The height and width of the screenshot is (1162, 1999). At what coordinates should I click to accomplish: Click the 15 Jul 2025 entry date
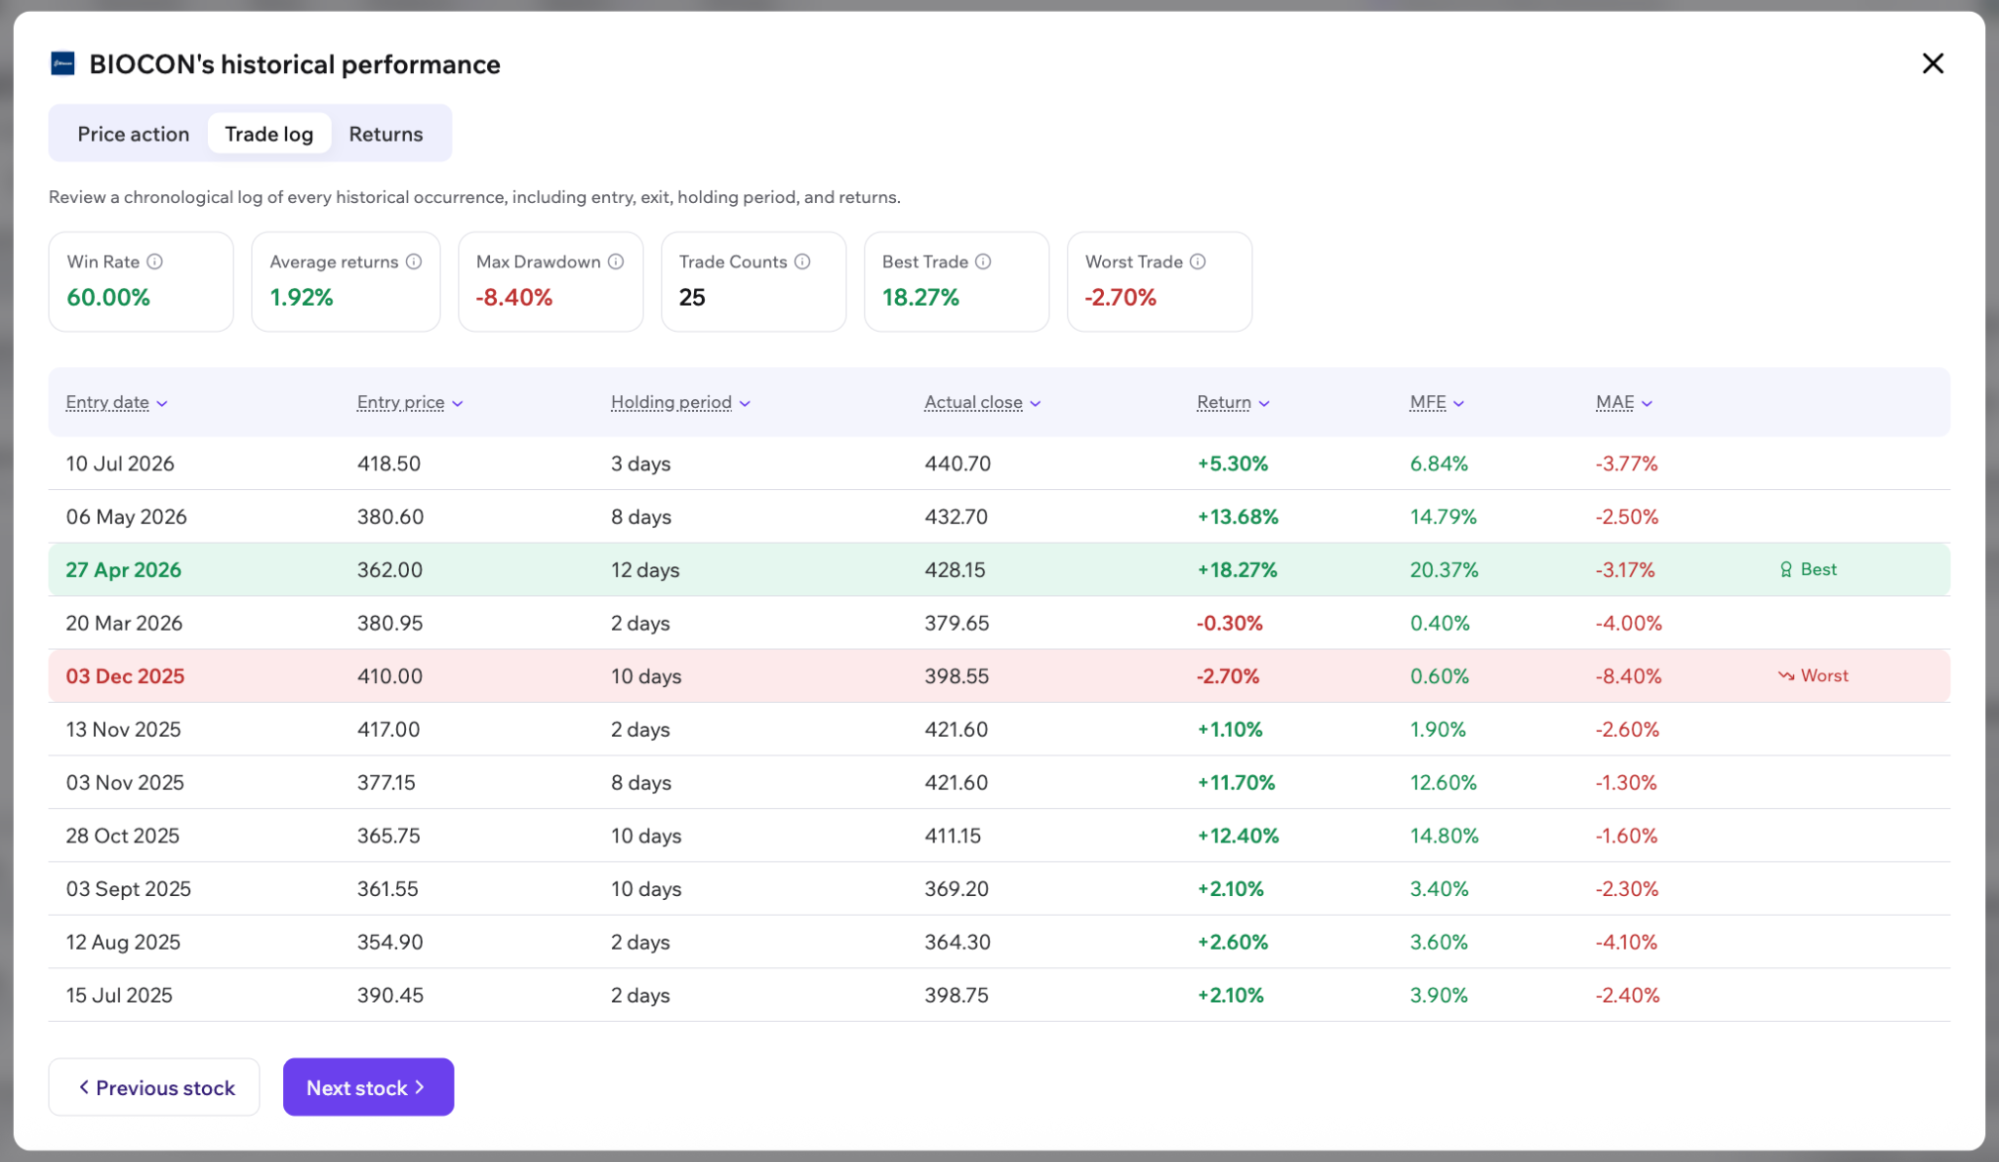click(119, 995)
